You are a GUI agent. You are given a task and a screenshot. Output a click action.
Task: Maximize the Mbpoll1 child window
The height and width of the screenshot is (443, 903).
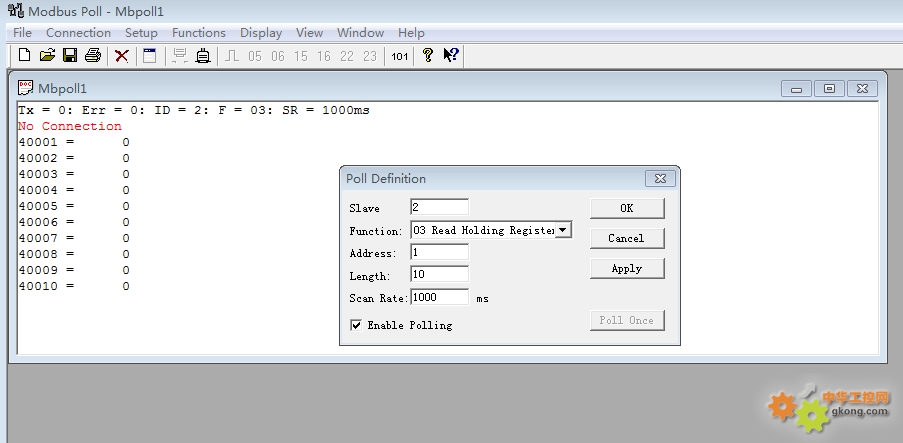829,89
